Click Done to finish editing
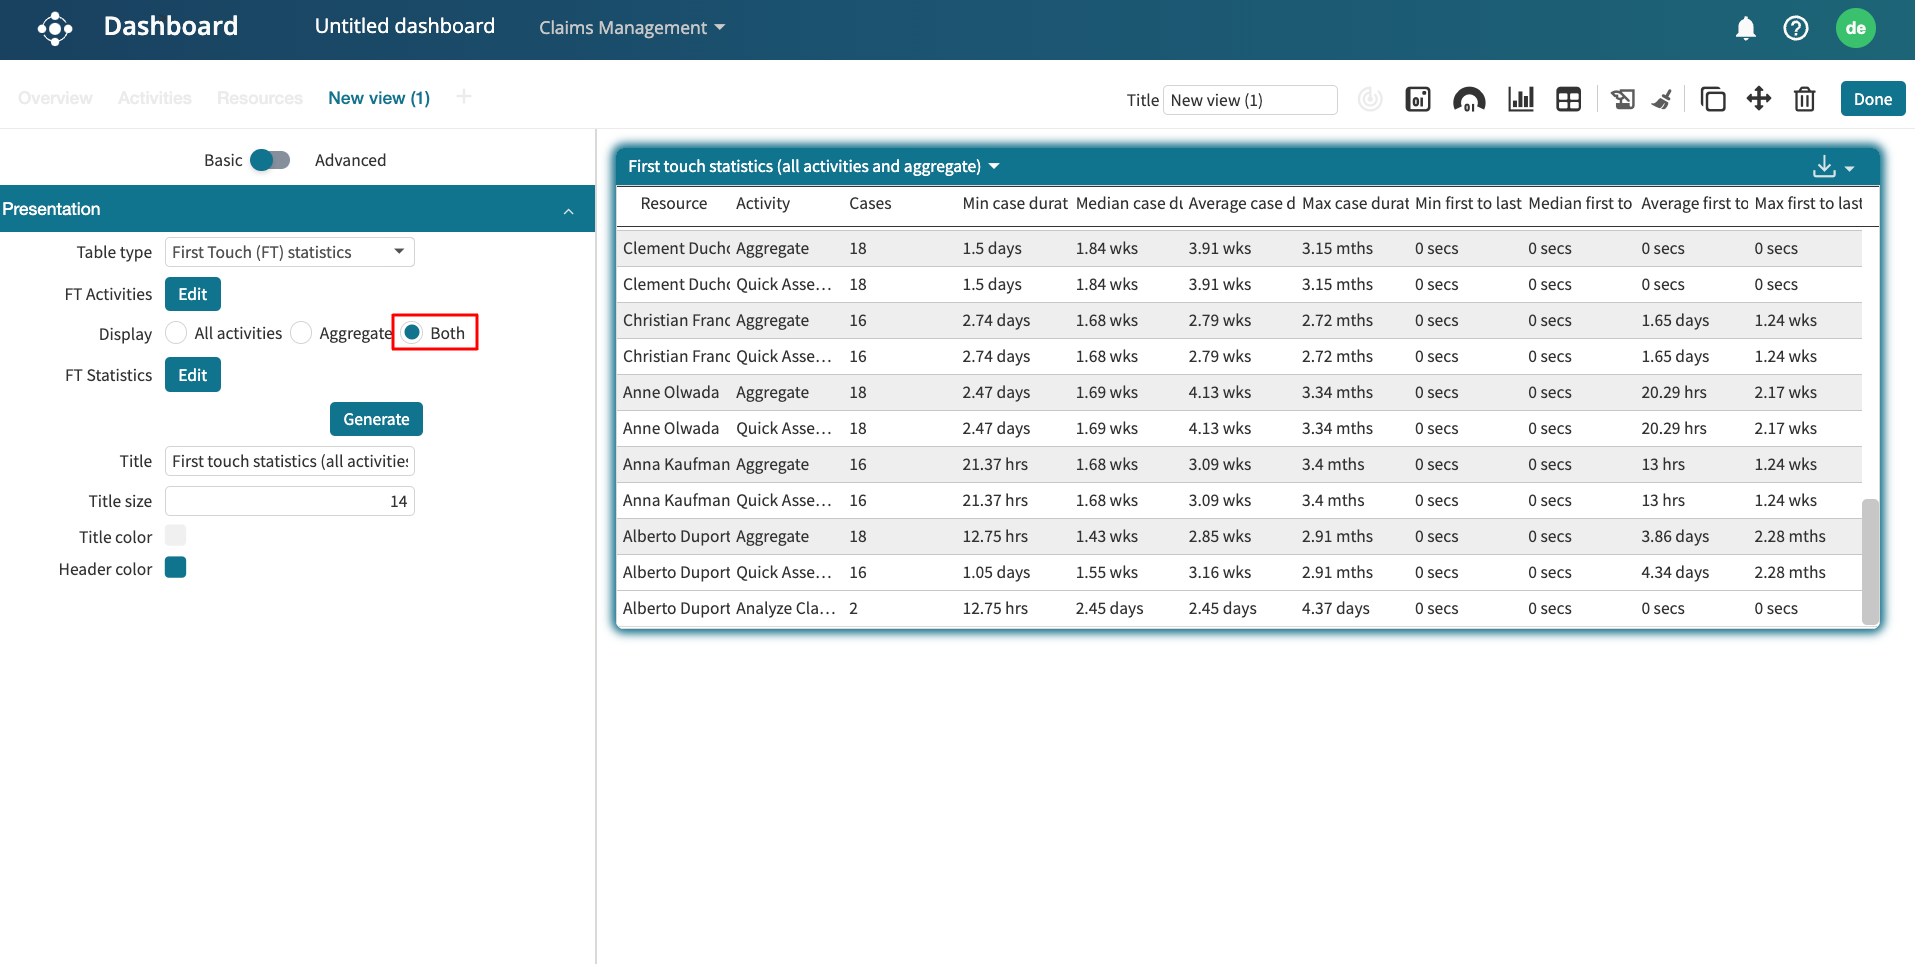The image size is (1915, 964). coord(1872,99)
